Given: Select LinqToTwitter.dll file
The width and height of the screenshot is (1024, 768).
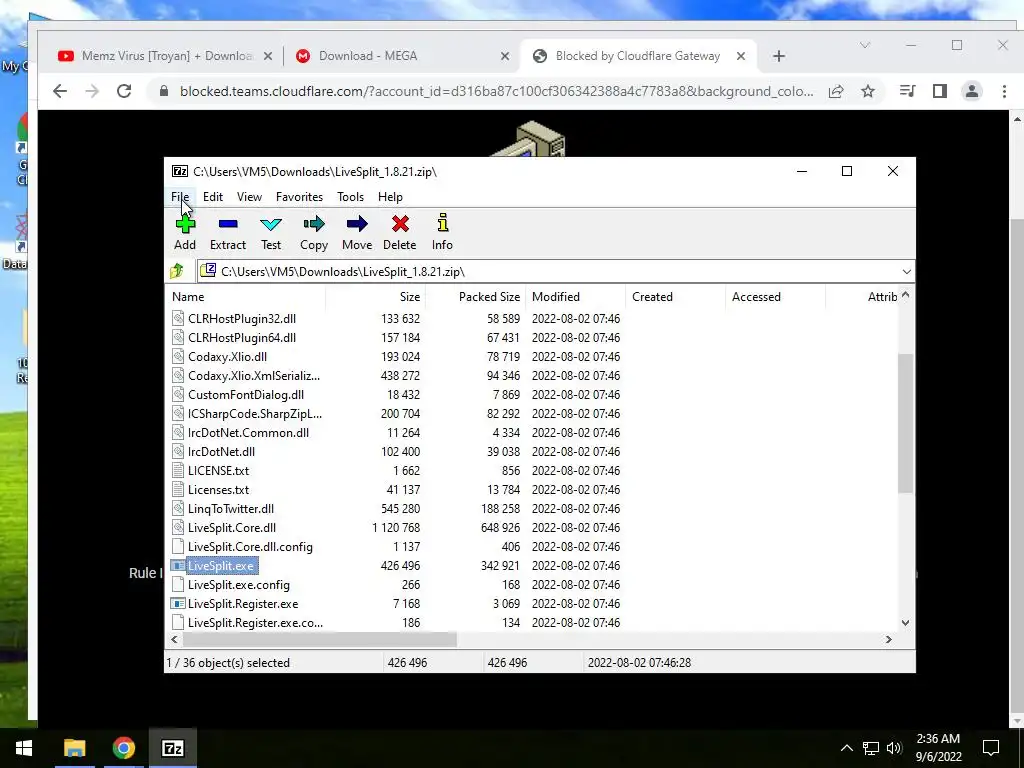Looking at the screenshot, I should point(231,508).
